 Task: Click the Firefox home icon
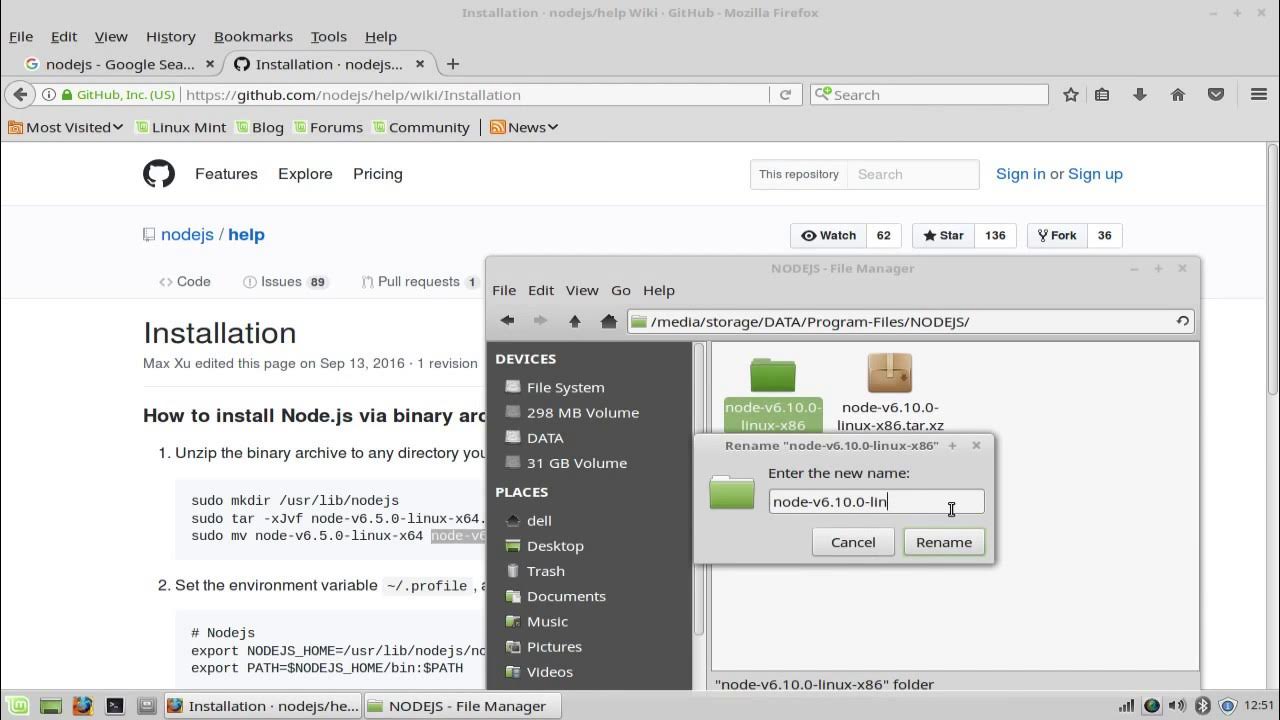point(1178,94)
